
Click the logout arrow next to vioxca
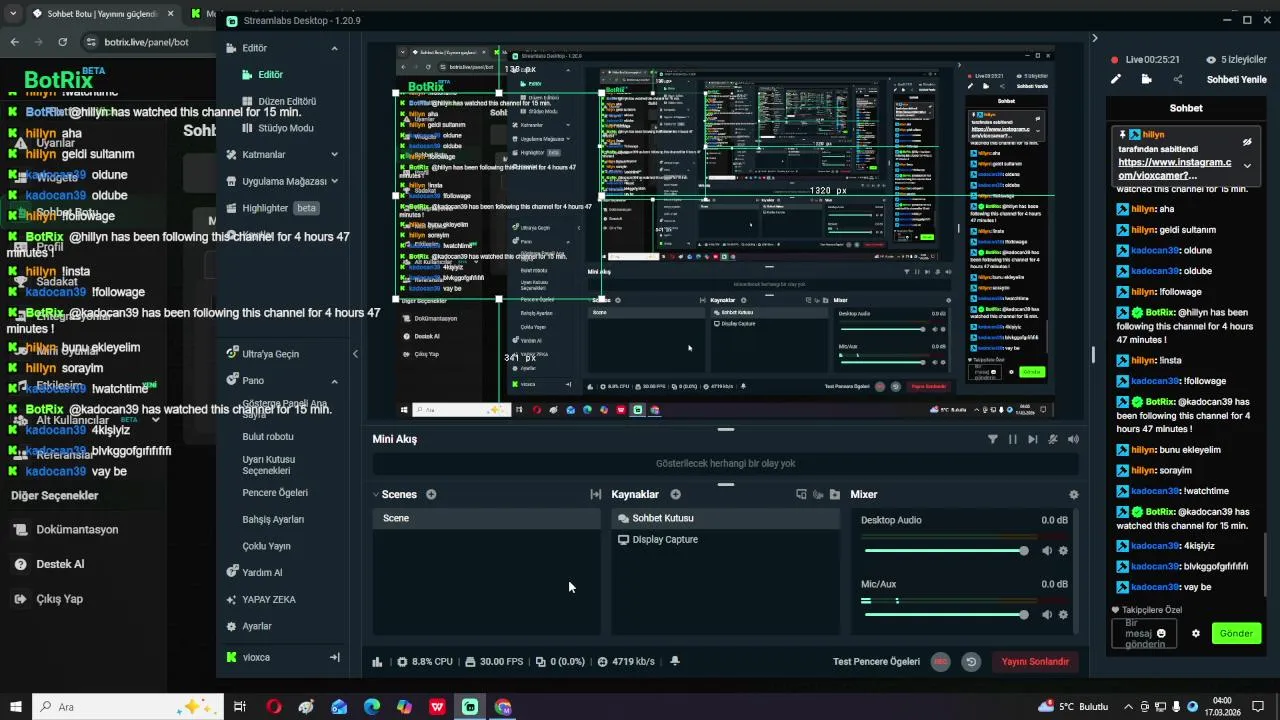335,657
